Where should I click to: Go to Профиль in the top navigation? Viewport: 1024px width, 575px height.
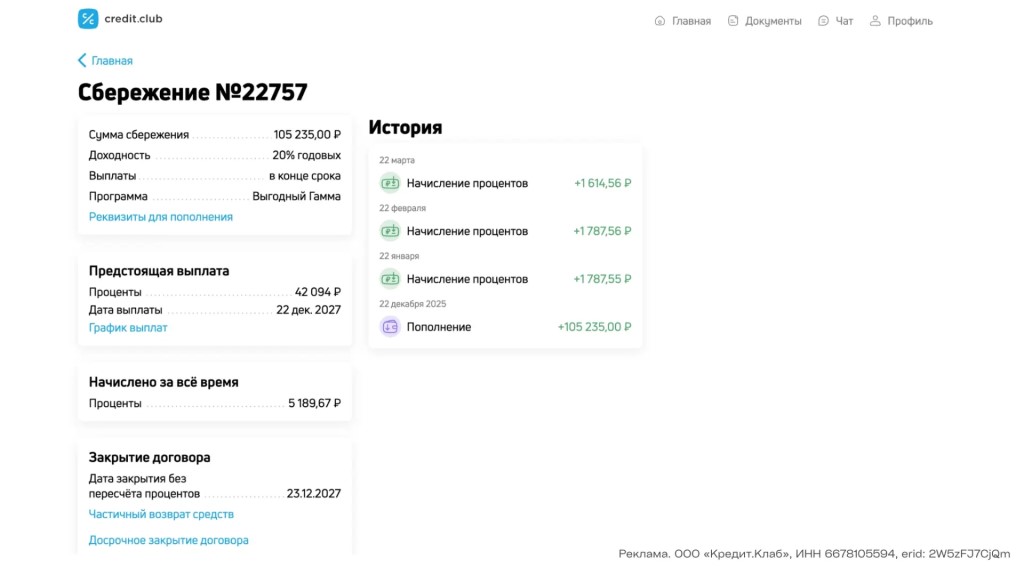click(910, 21)
